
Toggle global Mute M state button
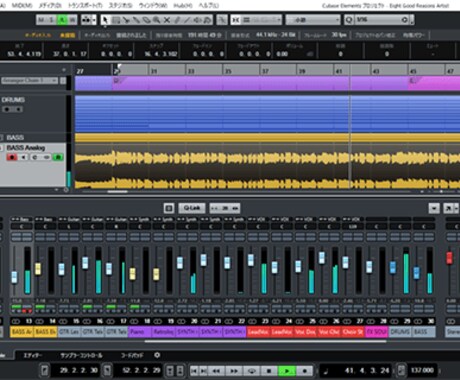tap(41, 20)
